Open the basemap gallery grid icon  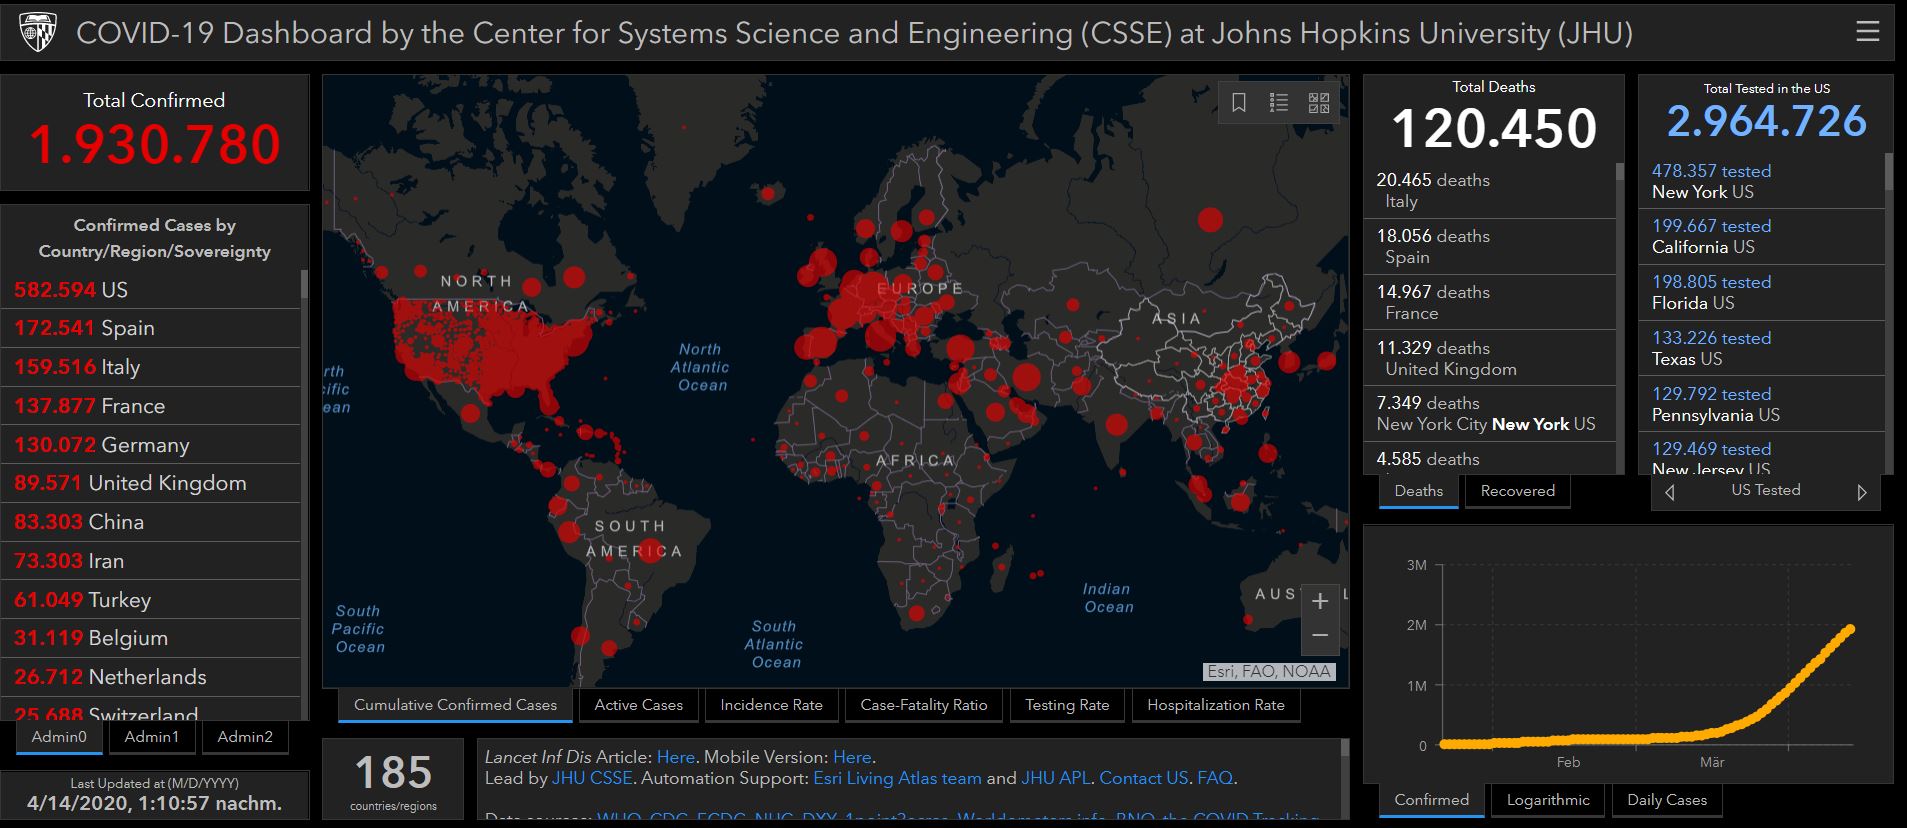(1318, 103)
